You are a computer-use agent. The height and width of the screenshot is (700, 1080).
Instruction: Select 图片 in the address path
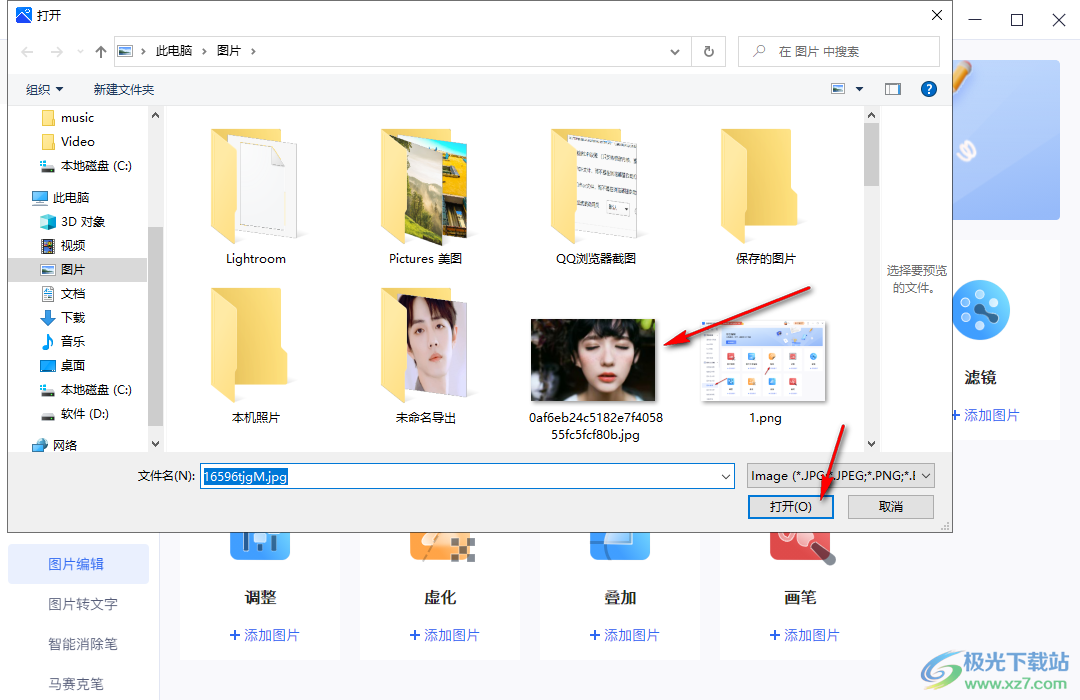tap(229, 51)
